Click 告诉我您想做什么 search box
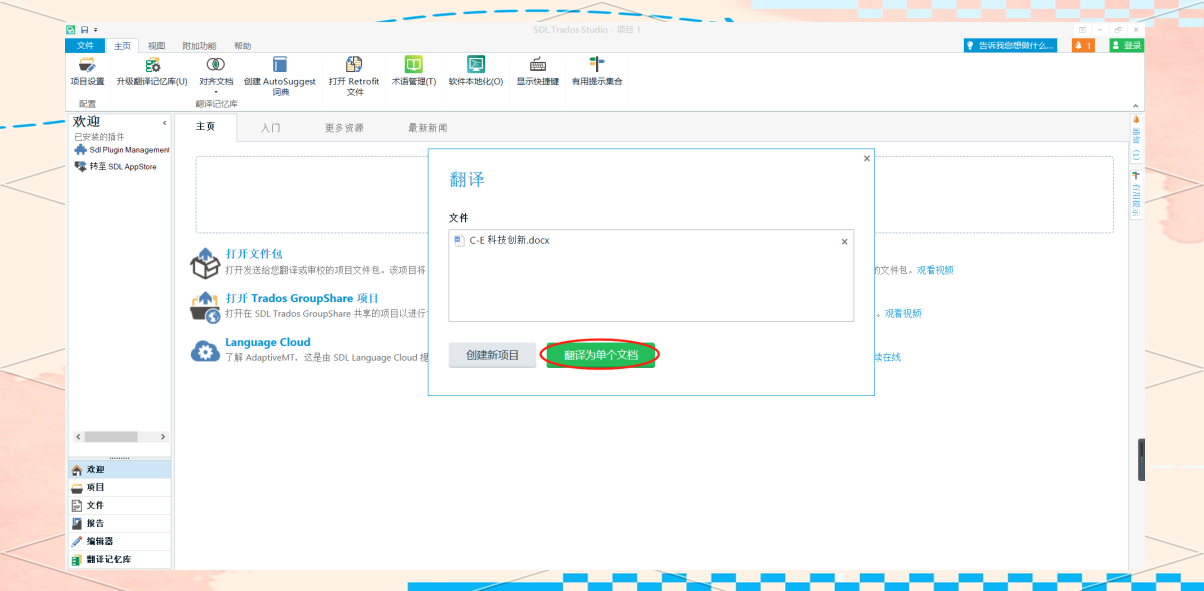 1010,45
